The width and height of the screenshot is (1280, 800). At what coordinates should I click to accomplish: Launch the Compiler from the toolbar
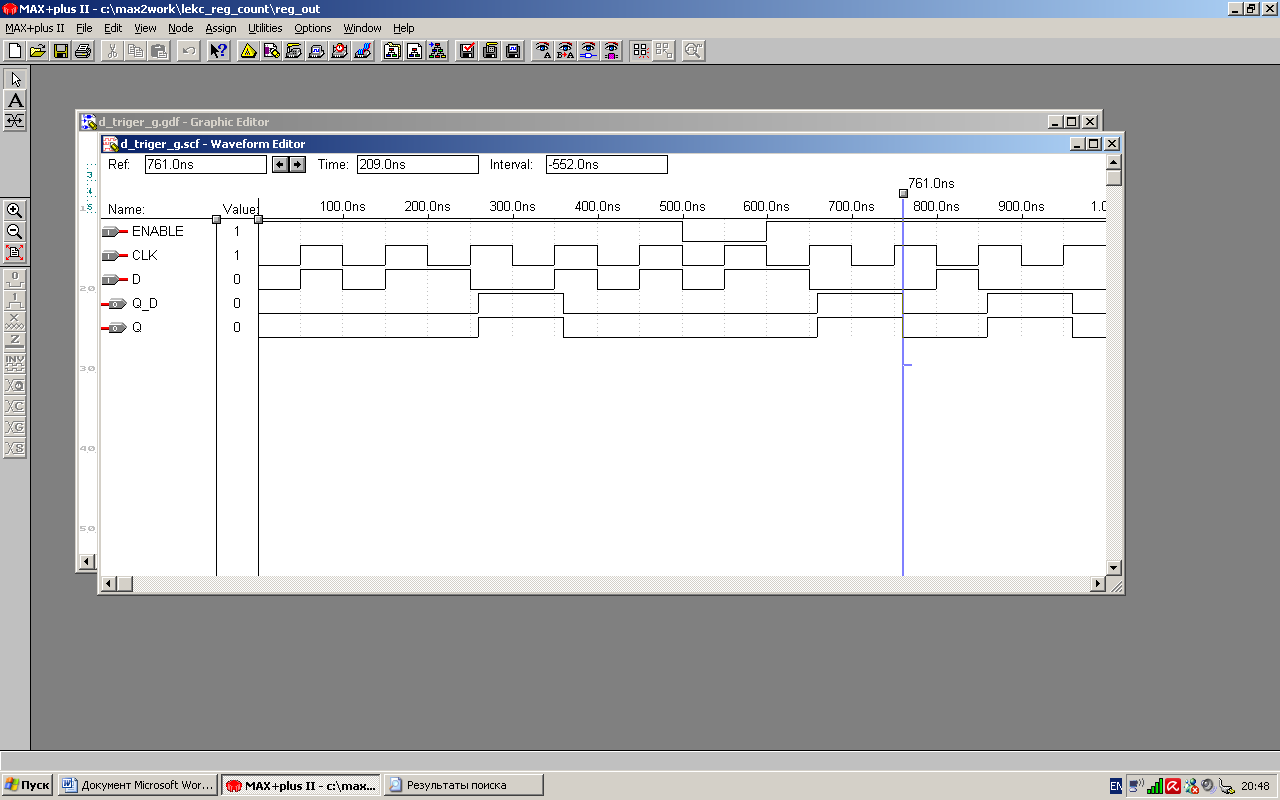[x=294, y=51]
